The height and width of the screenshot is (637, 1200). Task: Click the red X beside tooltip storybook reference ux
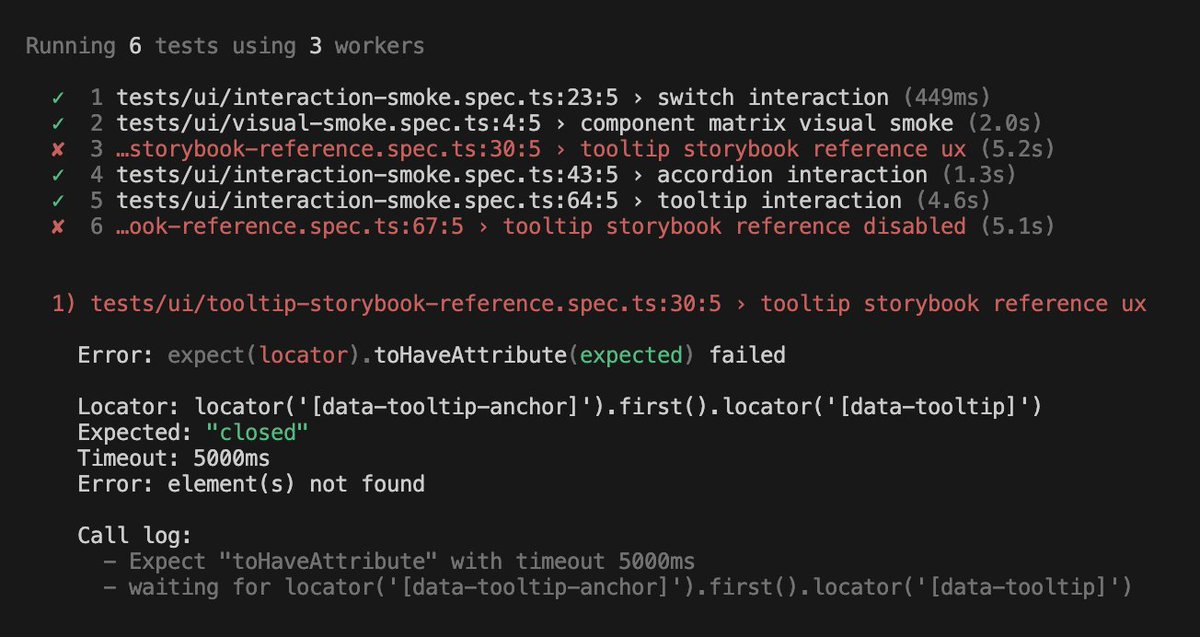58,149
